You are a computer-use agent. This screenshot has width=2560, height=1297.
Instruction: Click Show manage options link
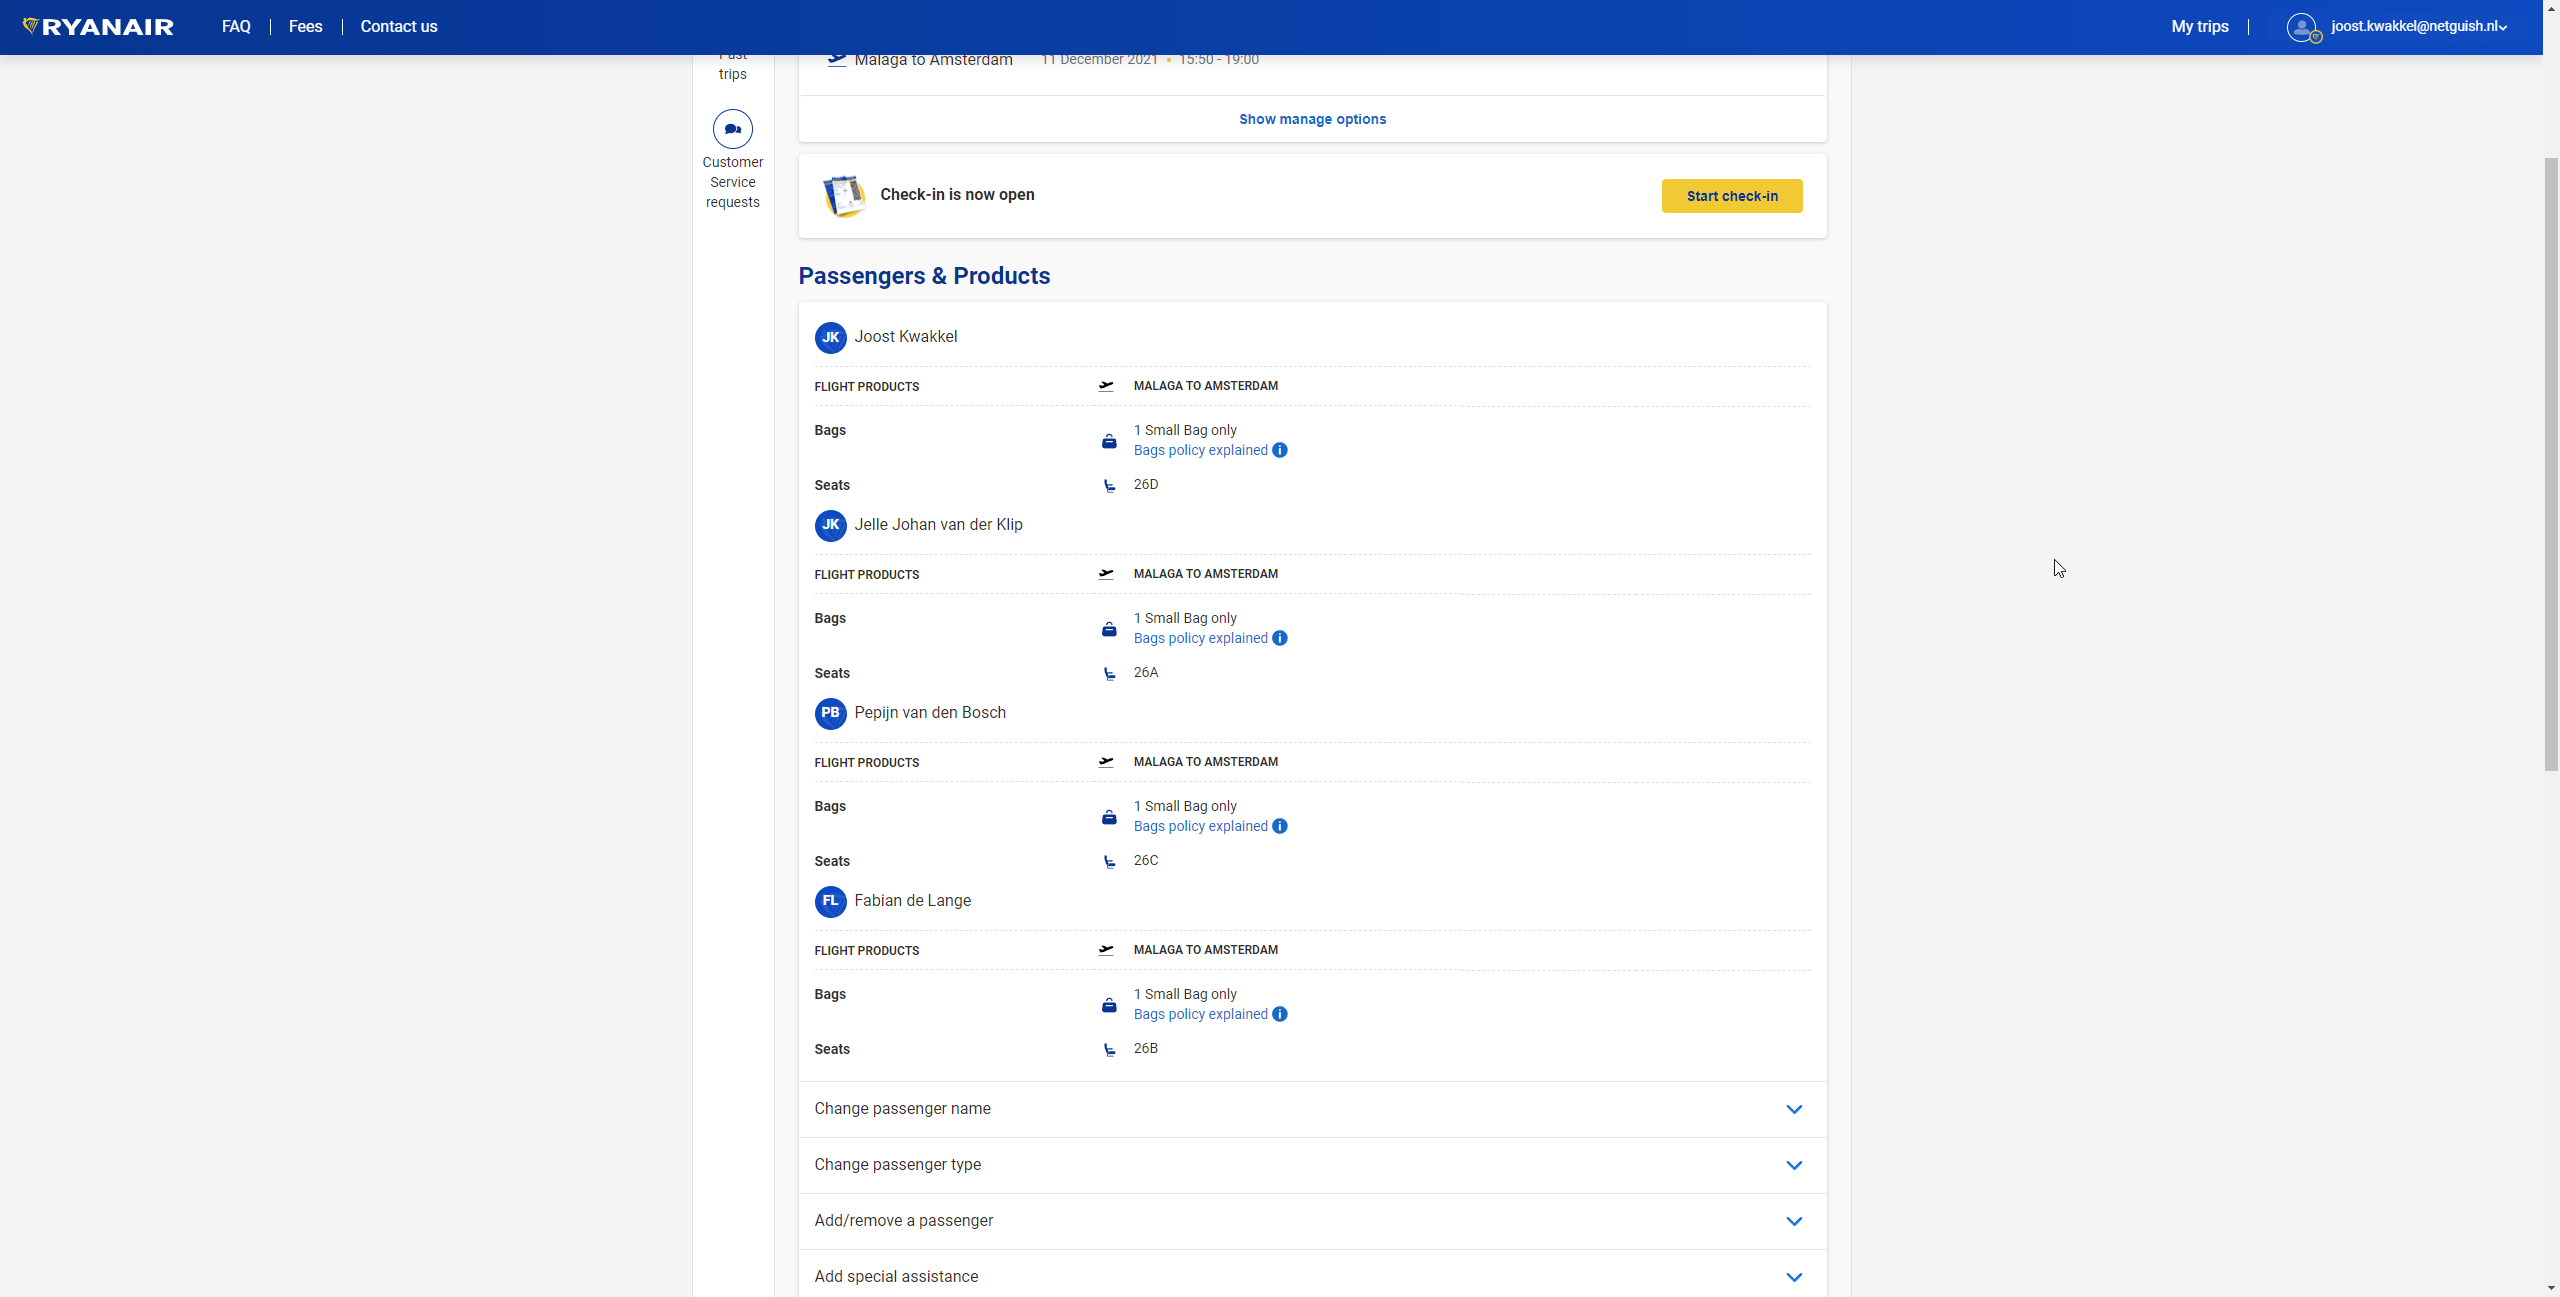pyautogui.click(x=1312, y=120)
